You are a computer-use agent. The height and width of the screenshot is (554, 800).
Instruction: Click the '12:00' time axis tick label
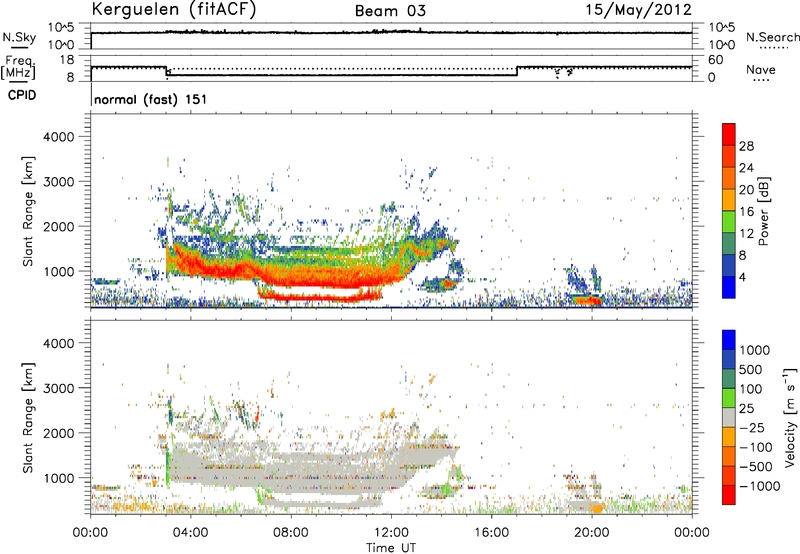[391, 533]
